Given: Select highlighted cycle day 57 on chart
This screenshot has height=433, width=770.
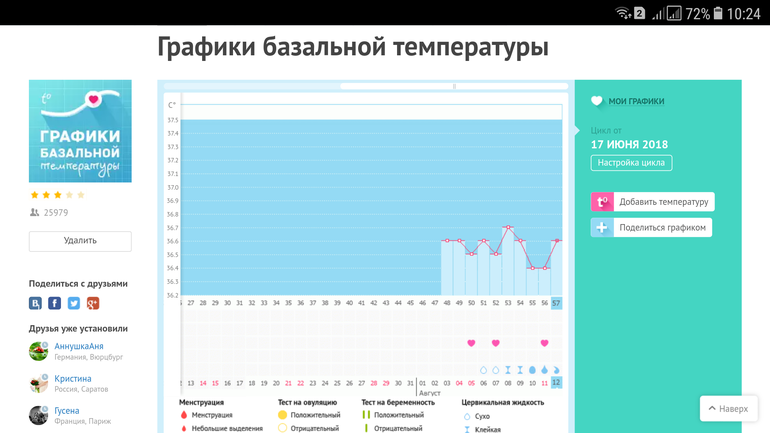Looking at the screenshot, I should 556,302.
